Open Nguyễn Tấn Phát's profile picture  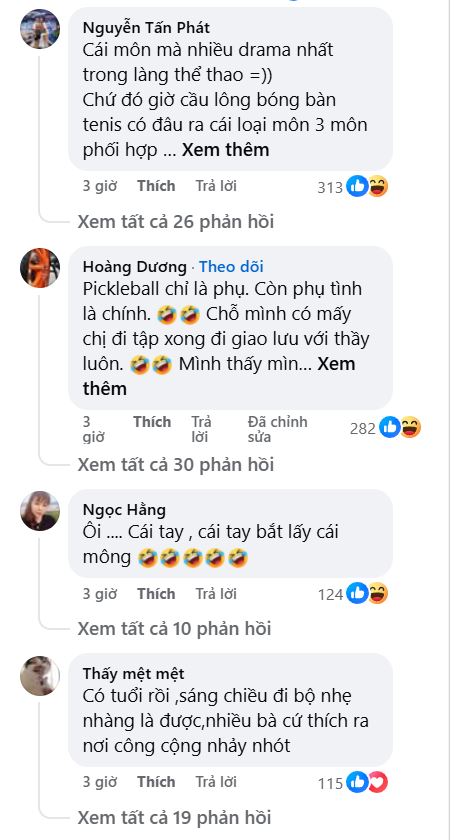click(40, 28)
